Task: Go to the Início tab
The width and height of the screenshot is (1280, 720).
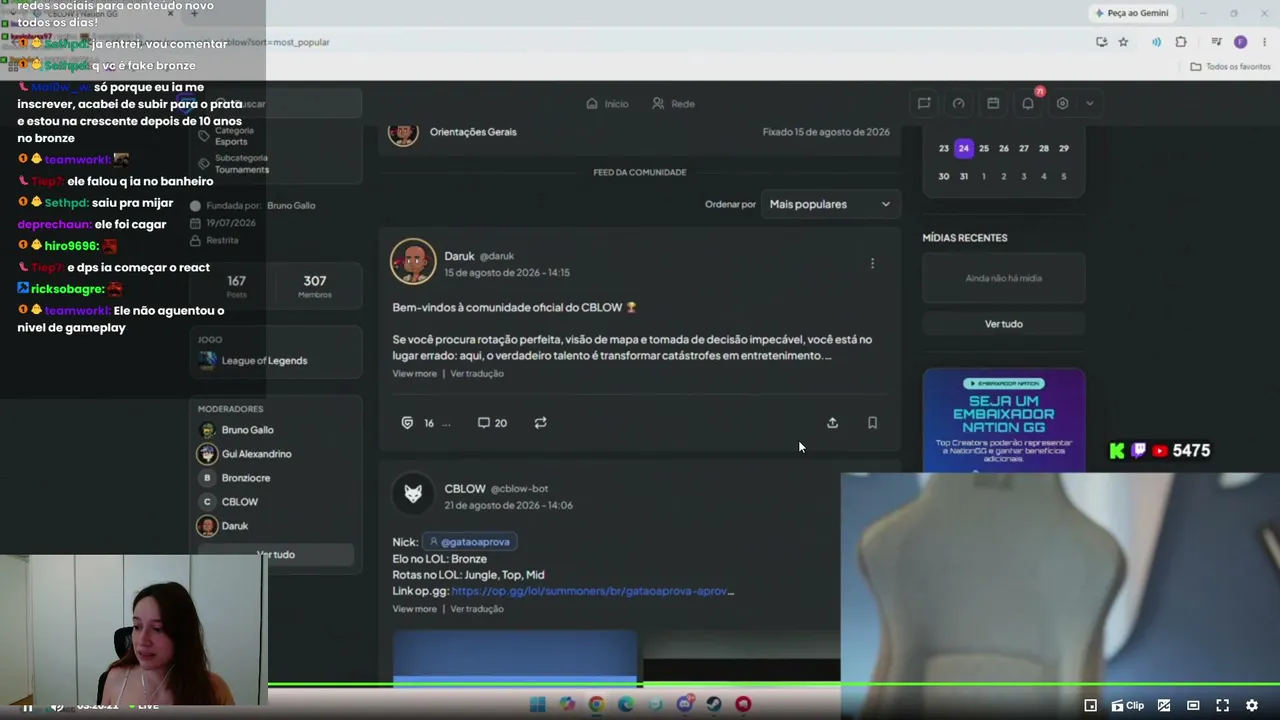Action: [x=607, y=104]
